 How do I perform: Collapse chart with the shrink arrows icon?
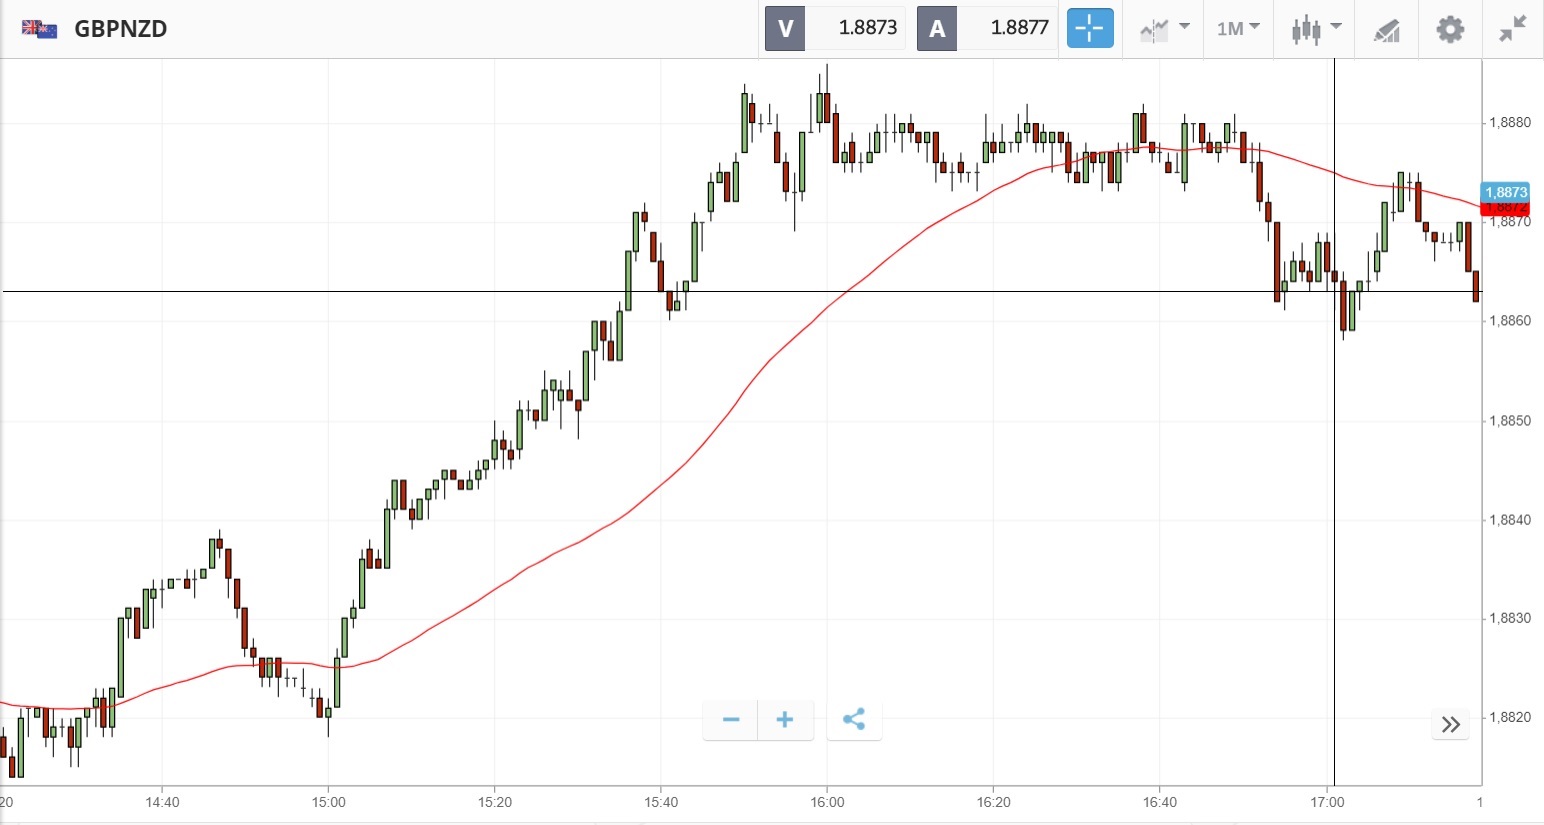point(1513,29)
